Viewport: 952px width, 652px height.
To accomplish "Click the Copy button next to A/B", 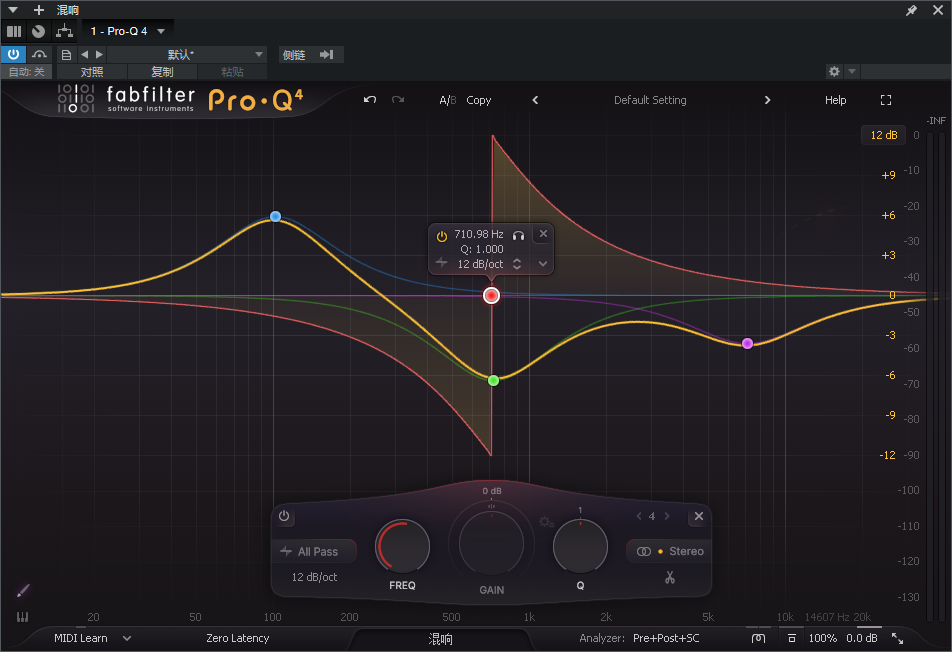I will [477, 100].
